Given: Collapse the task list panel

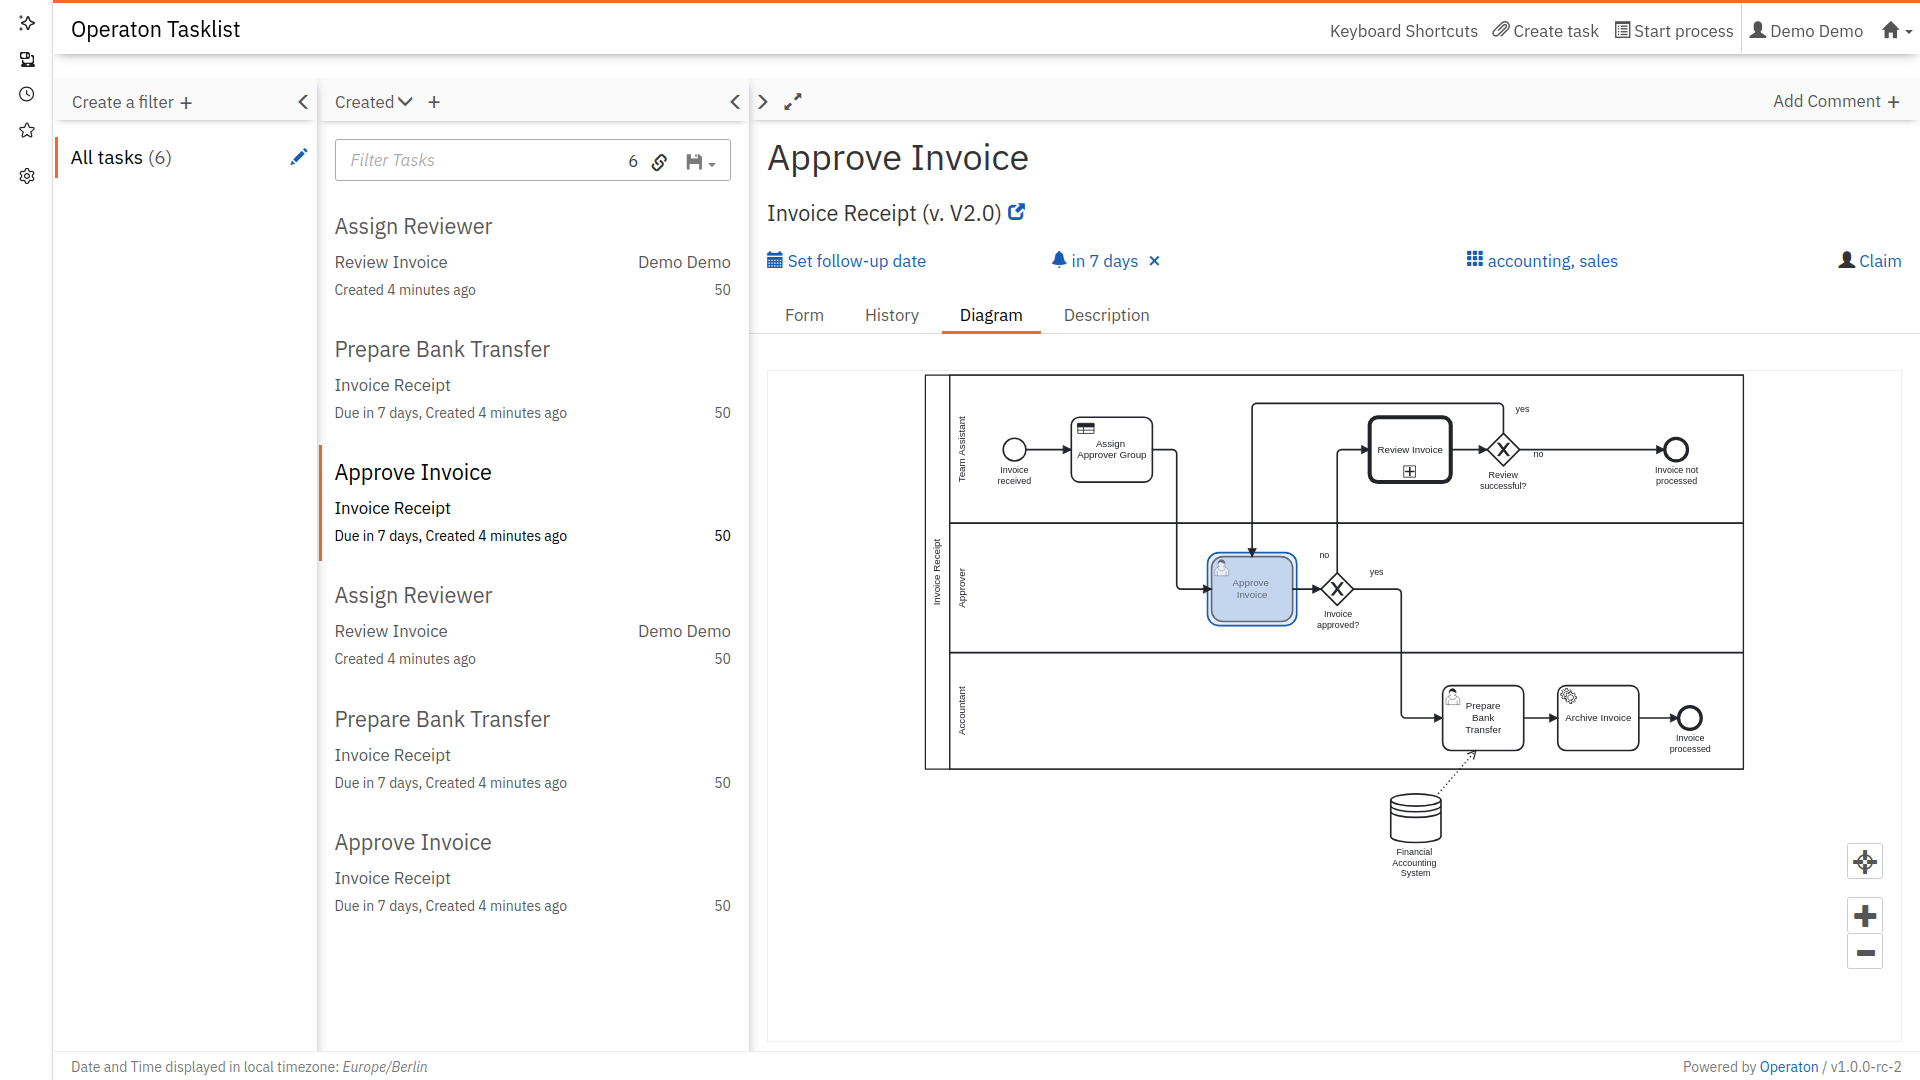Looking at the screenshot, I should [x=735, y=102].
